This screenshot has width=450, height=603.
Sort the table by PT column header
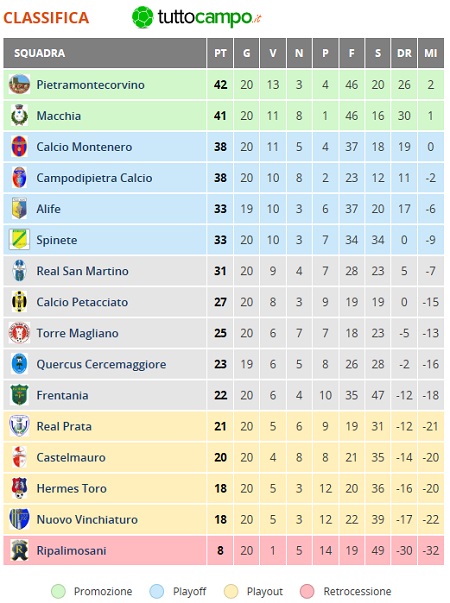(x=220, y=53)
